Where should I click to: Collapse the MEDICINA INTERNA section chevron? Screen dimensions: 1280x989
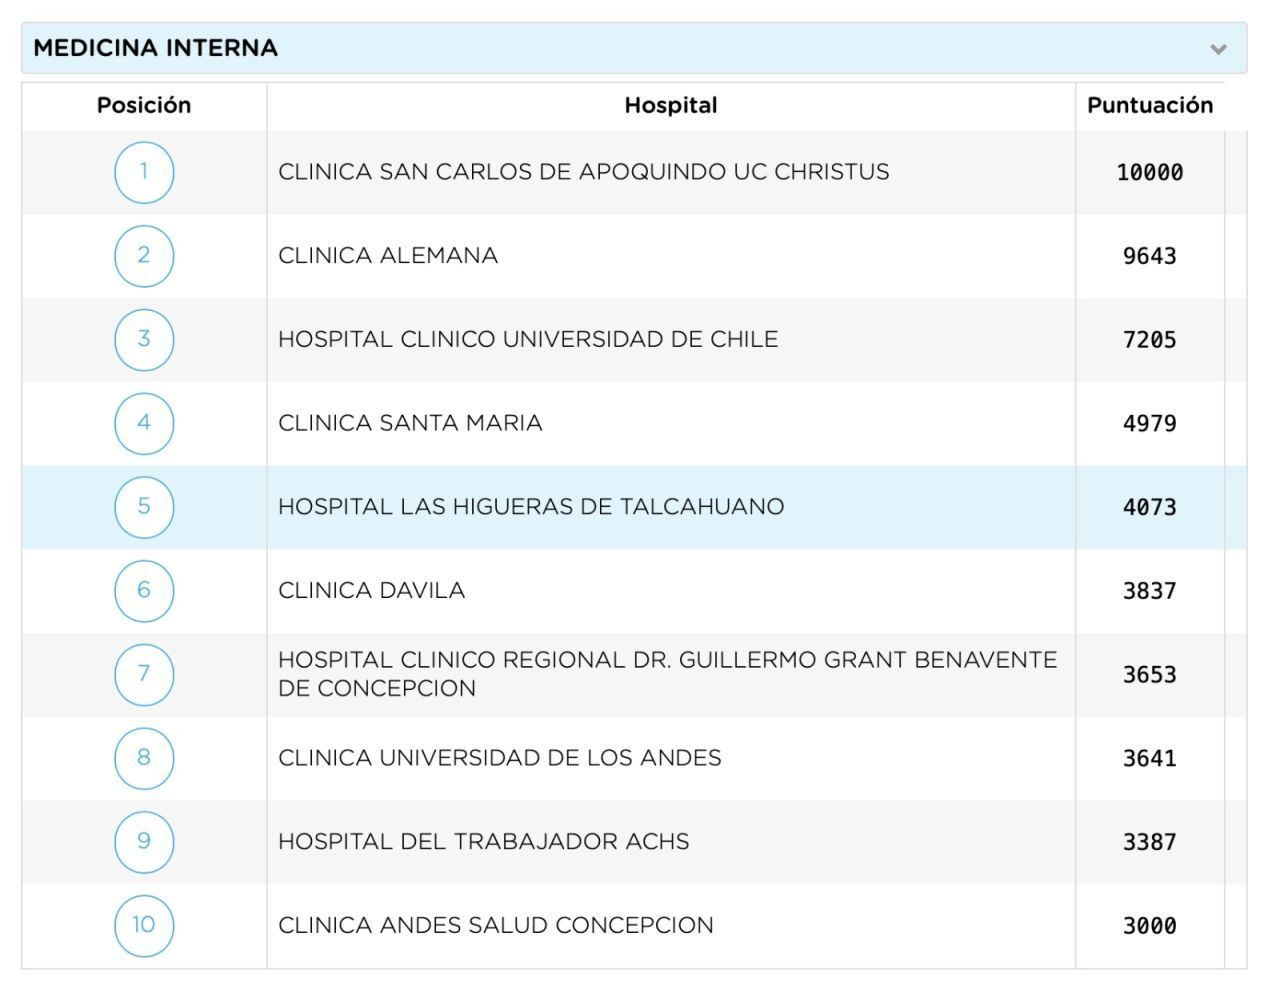[1217, 49]
